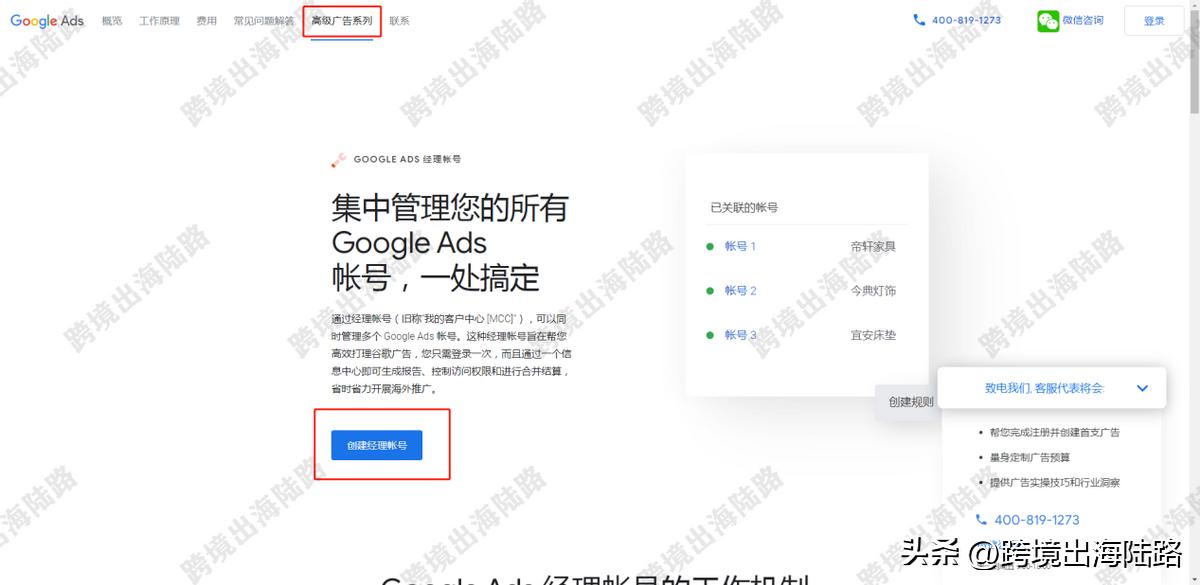Switch to the 高级广告系列 tab
The width and height of the screenshot is (1200, 585).
tap(340, 20)
